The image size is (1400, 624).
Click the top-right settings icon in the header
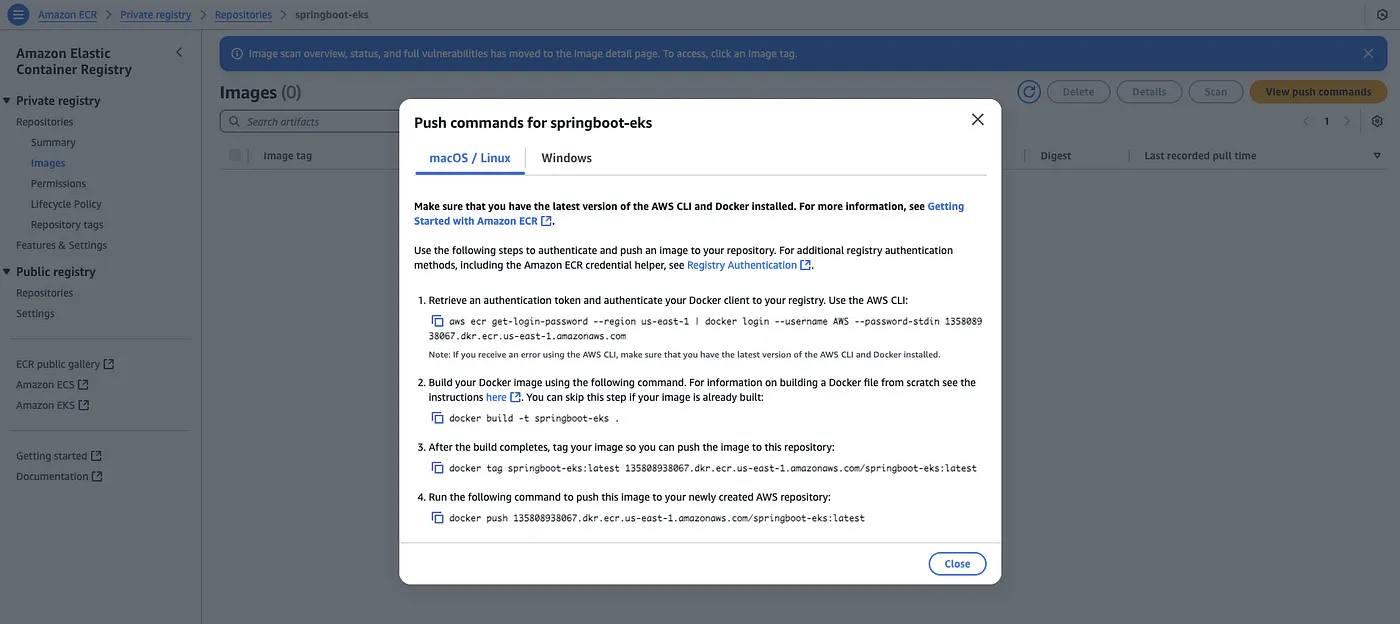coord(1382,15)
